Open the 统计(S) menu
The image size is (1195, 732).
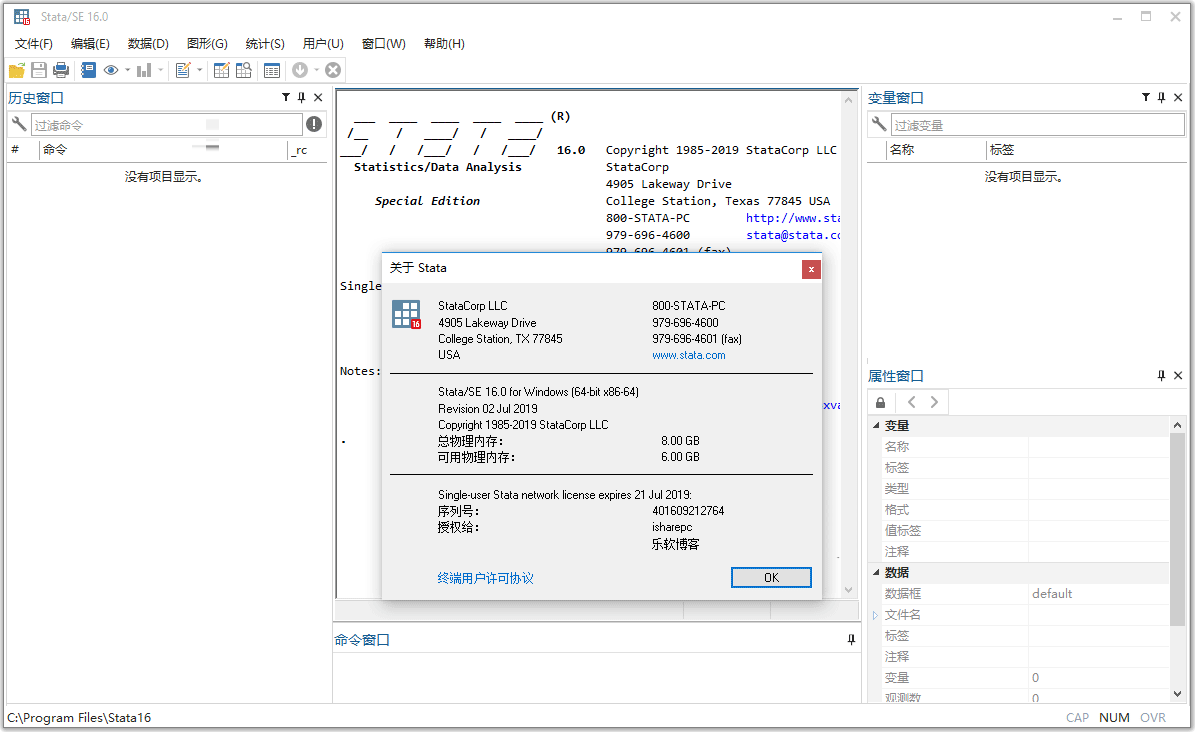pyautogui.click(x=264, y=43)
